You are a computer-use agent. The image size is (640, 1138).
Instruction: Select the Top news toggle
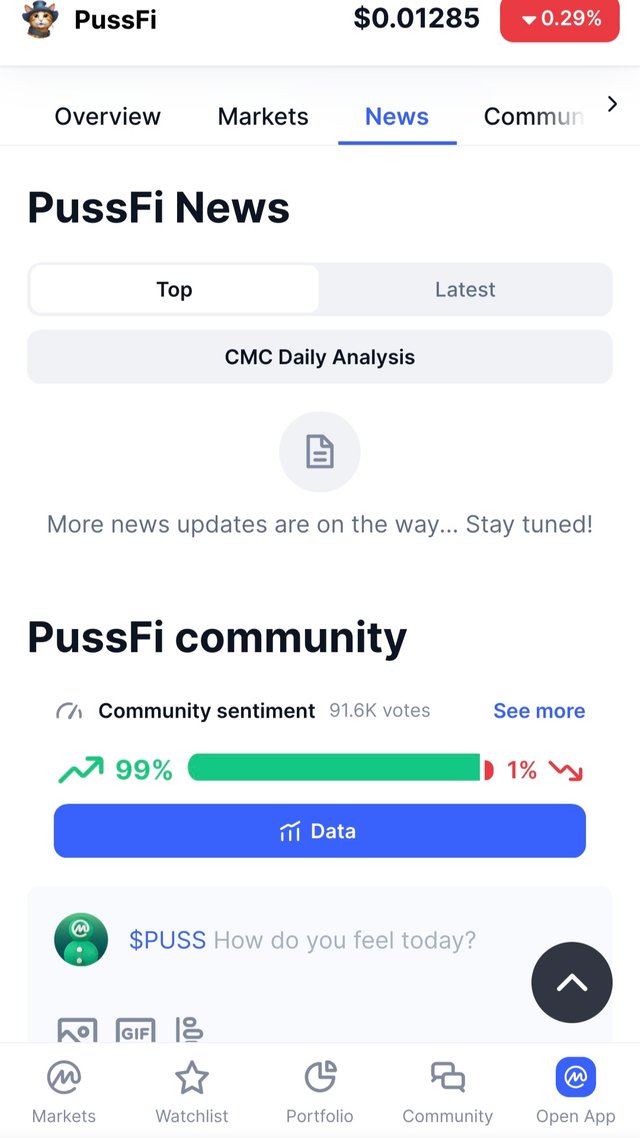[174, 290]
